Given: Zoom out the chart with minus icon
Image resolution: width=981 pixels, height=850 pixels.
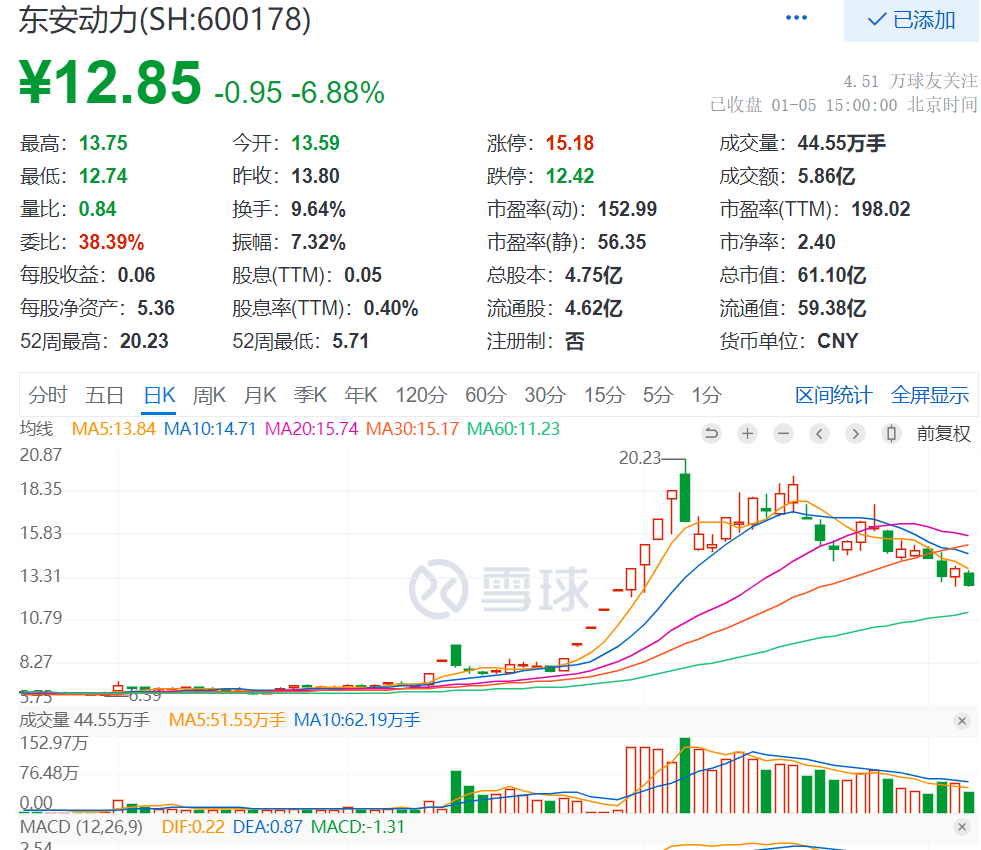Looking at the screenshot, I should click(x=783, y=433).
